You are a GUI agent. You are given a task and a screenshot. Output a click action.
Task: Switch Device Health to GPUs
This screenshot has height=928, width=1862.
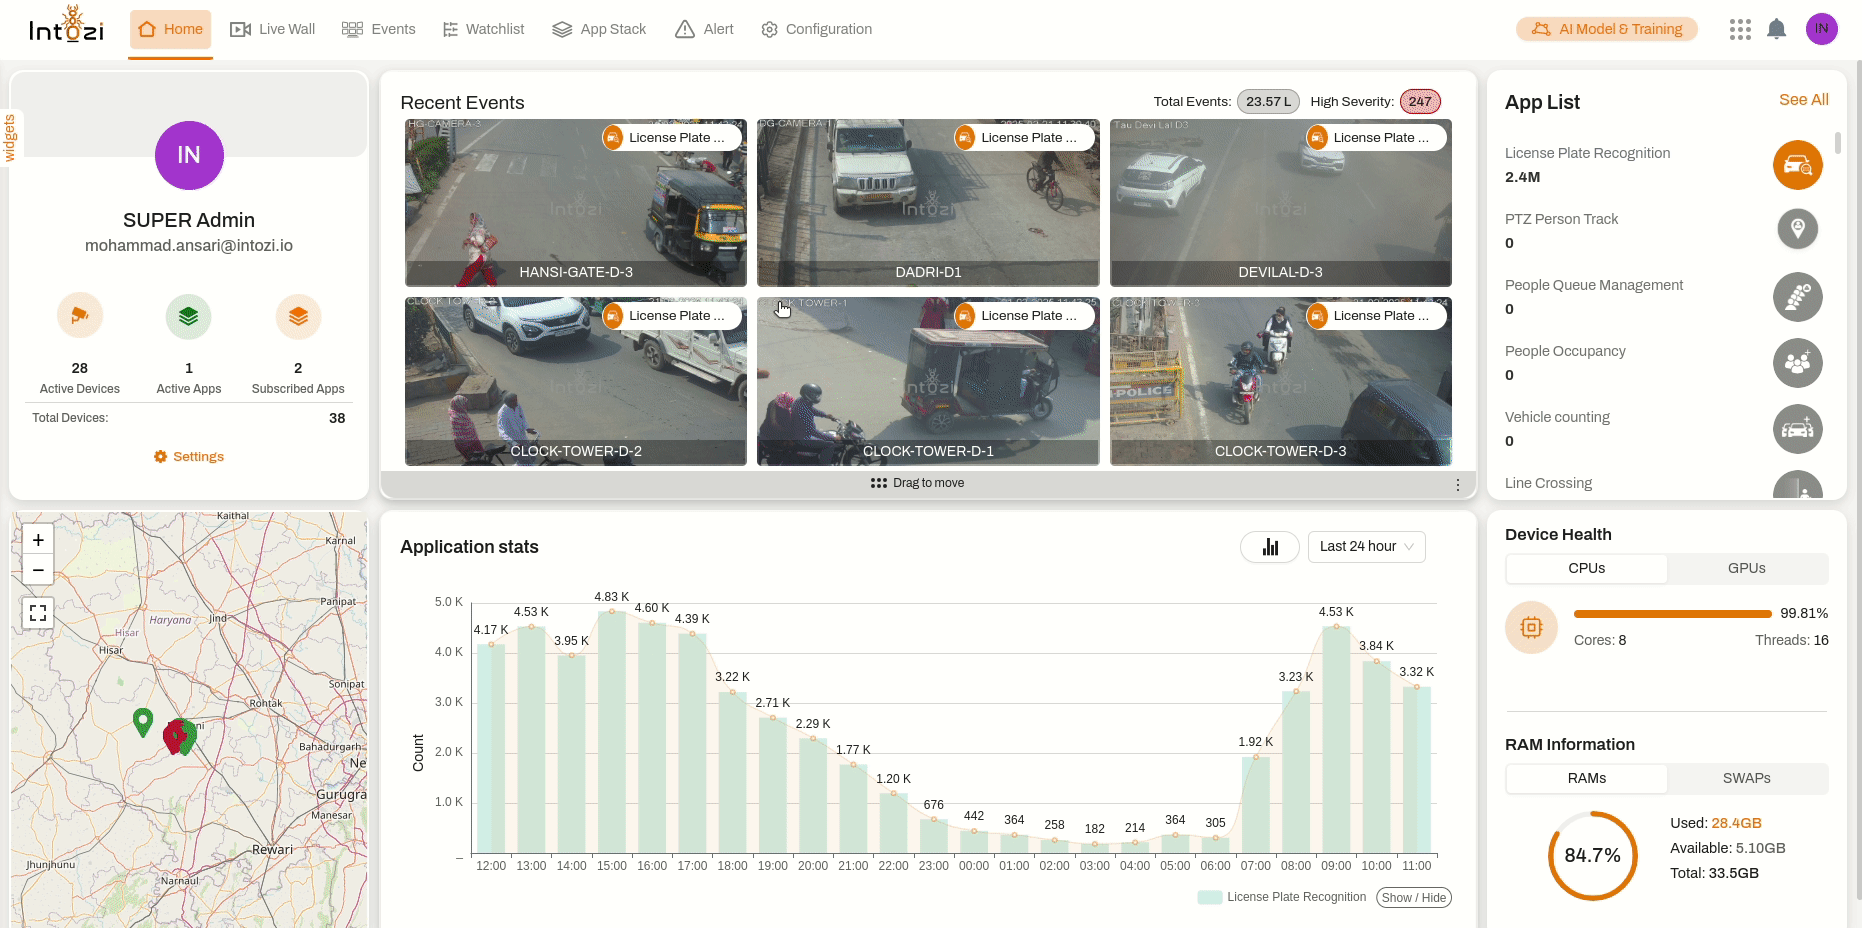1746,568
